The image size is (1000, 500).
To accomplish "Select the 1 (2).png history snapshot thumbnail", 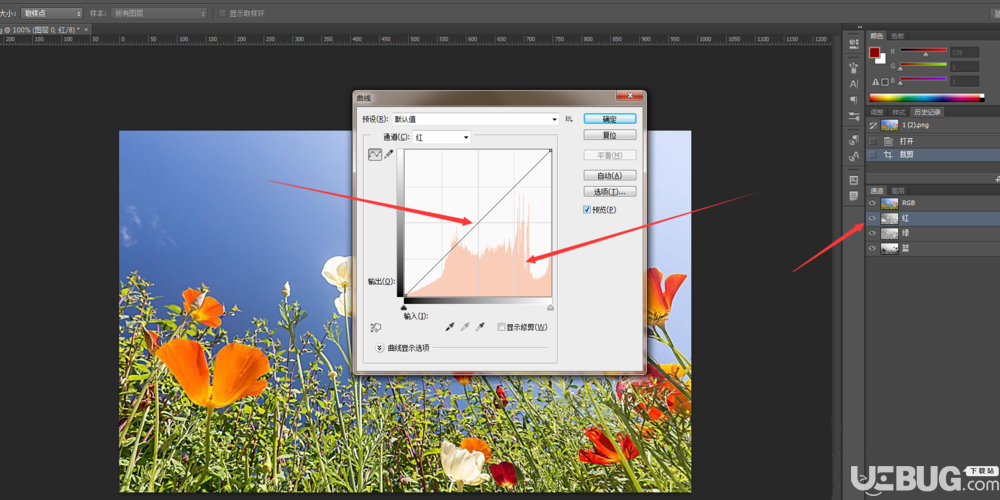I will tap(889, 126).
